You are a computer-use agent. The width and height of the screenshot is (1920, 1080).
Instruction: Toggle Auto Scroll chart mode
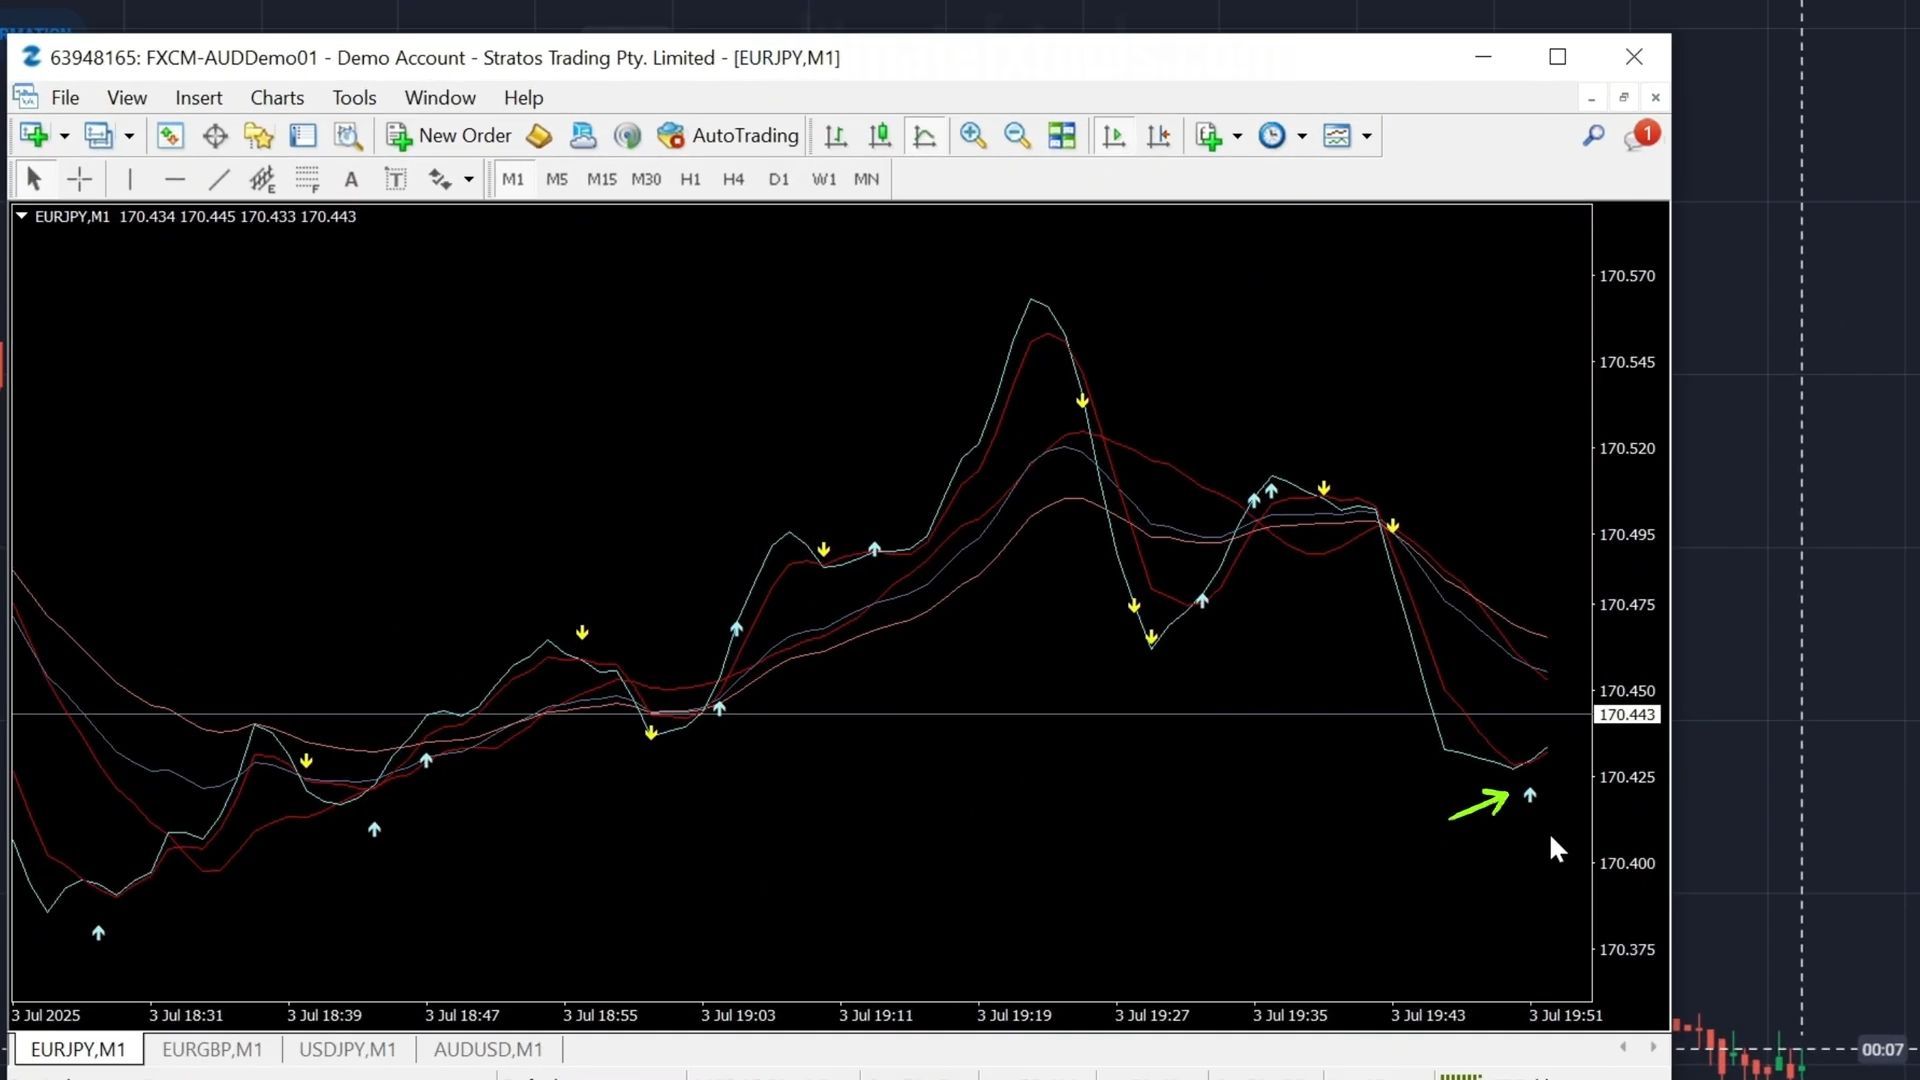pos(1113,136)
